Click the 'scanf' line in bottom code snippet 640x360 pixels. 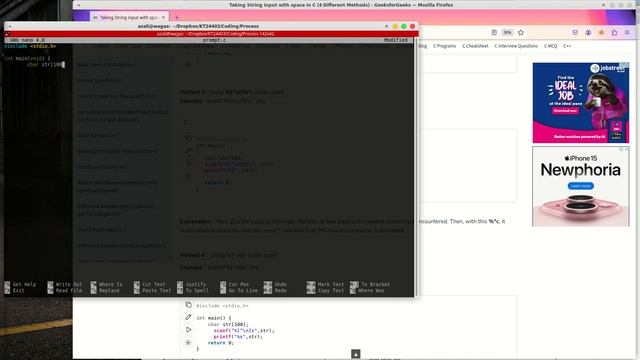[244, 331]
